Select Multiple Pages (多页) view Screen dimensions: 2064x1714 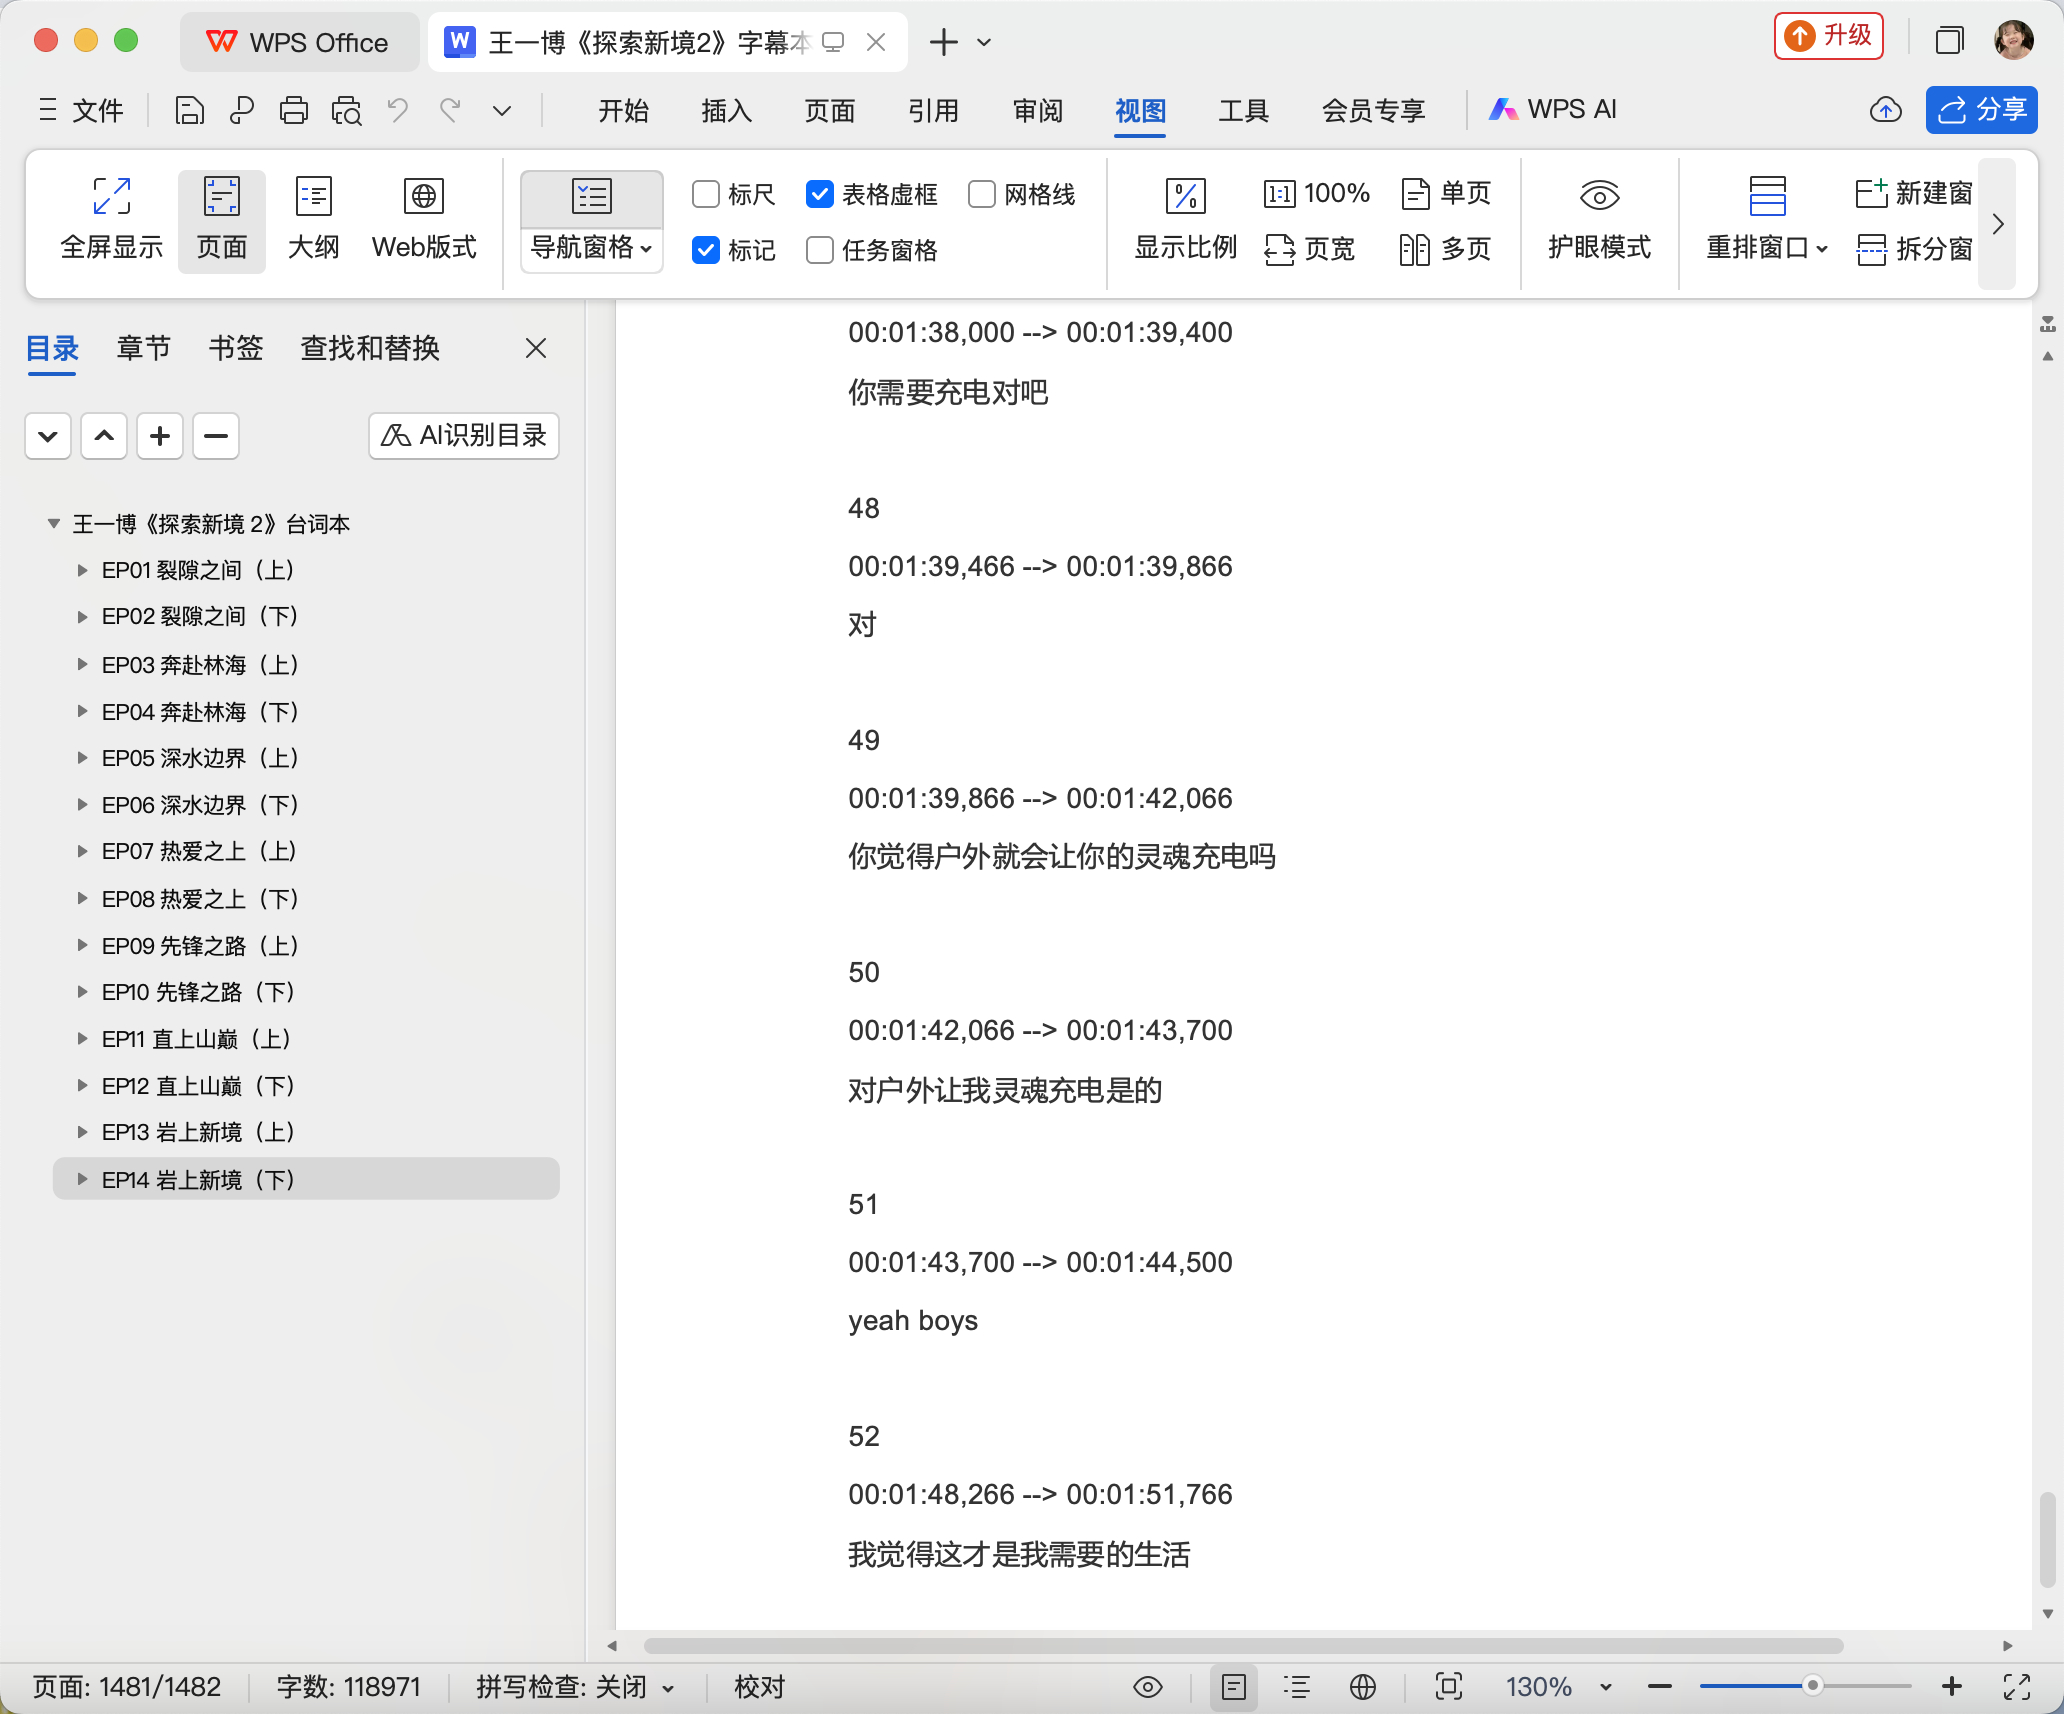pos(1446,249)
